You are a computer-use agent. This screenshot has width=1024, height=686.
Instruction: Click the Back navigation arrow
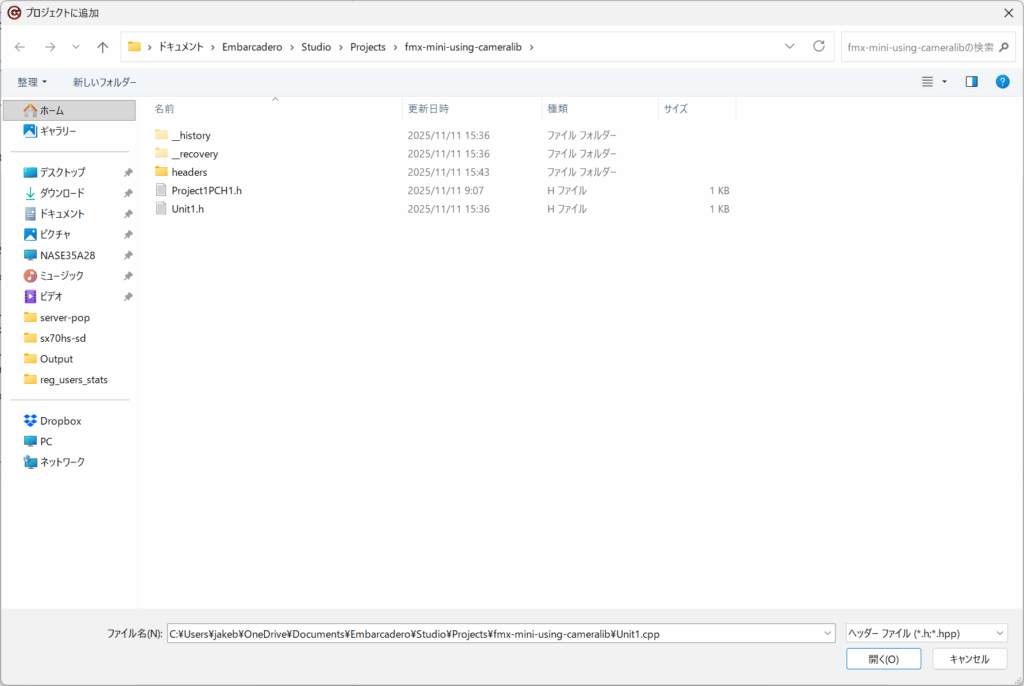[x=20, y=47]
